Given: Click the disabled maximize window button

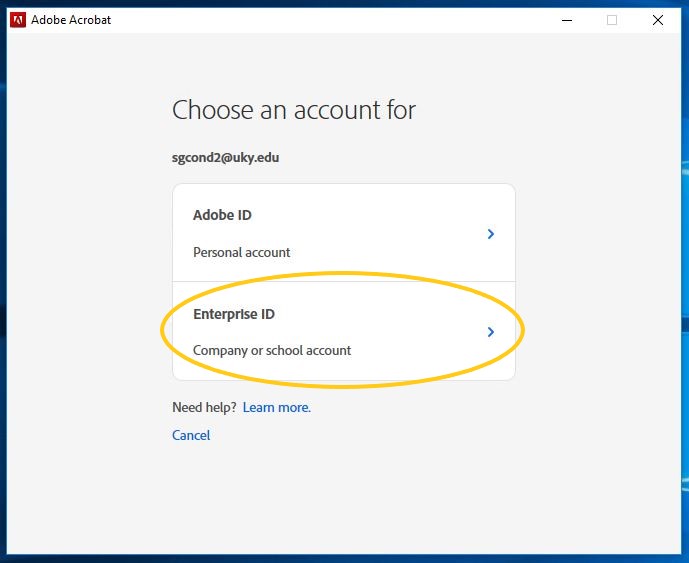Looking at the screenshot, I should coord(612,20).
